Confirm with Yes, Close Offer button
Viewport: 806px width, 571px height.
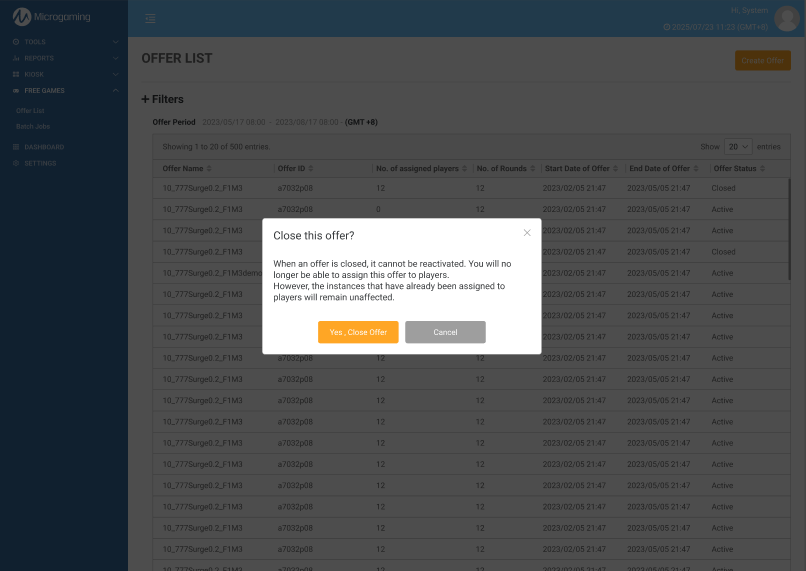[358, 332]
